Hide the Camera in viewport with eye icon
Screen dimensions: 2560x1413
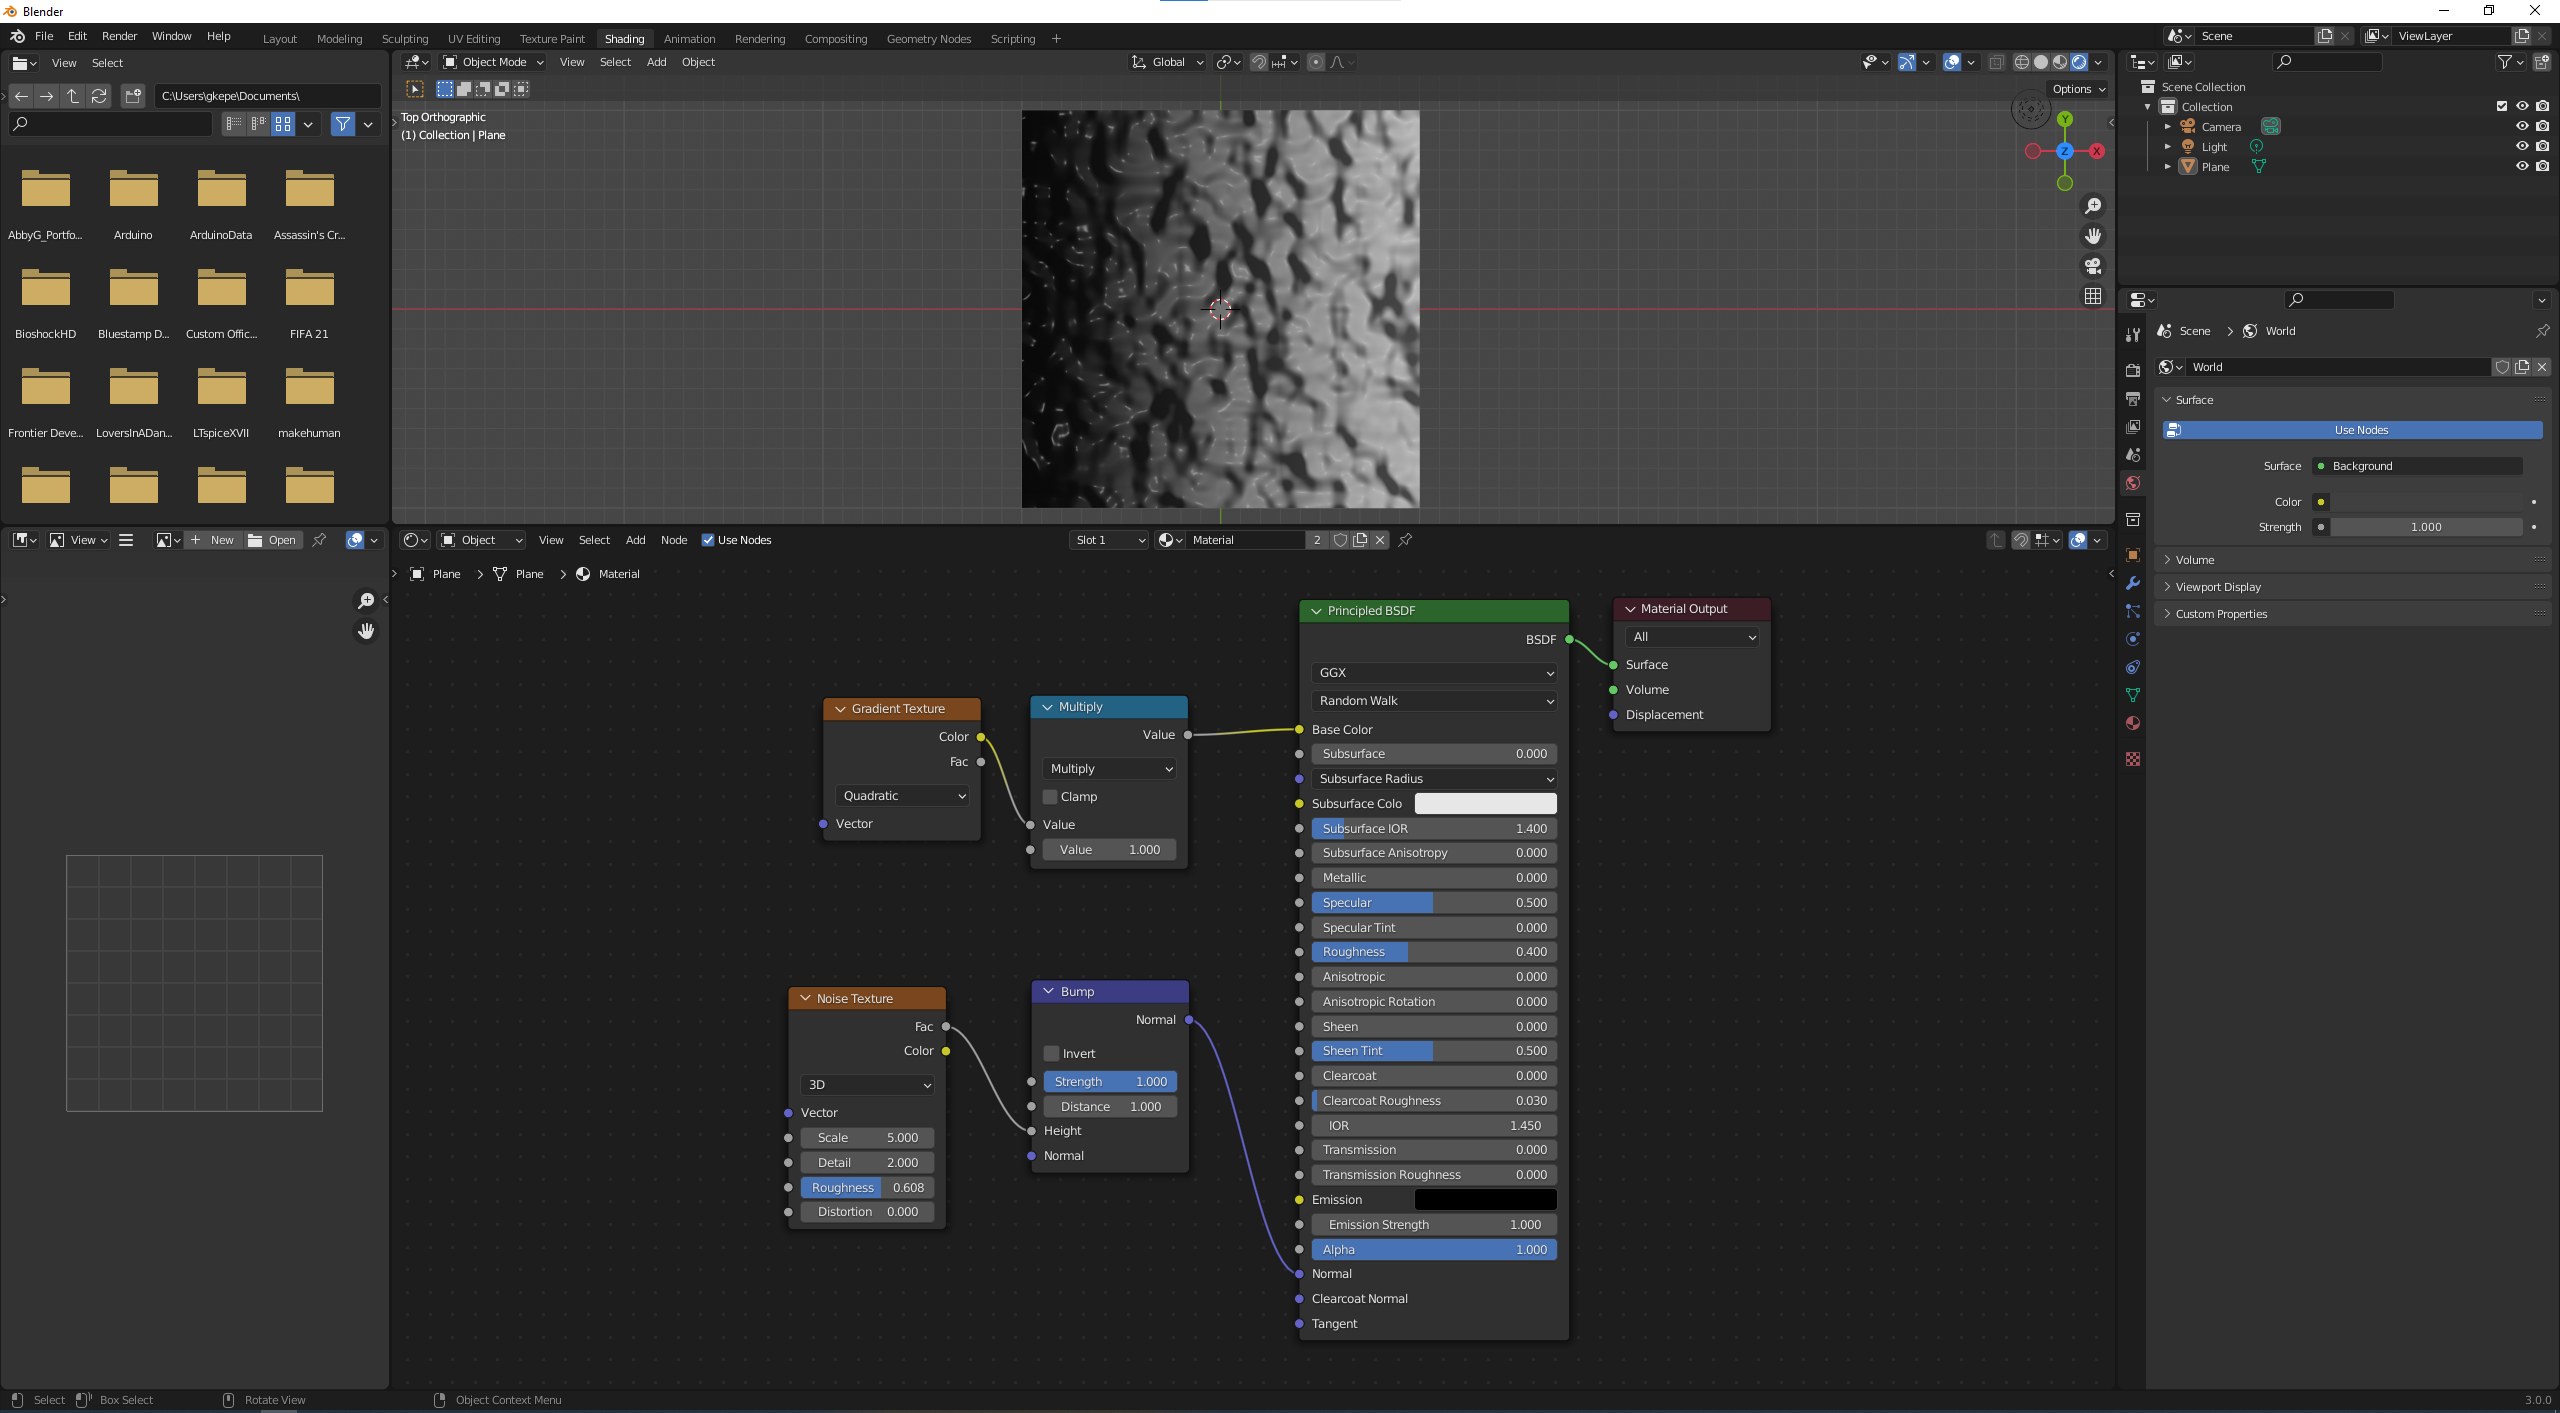click(x=2521, y=126)
